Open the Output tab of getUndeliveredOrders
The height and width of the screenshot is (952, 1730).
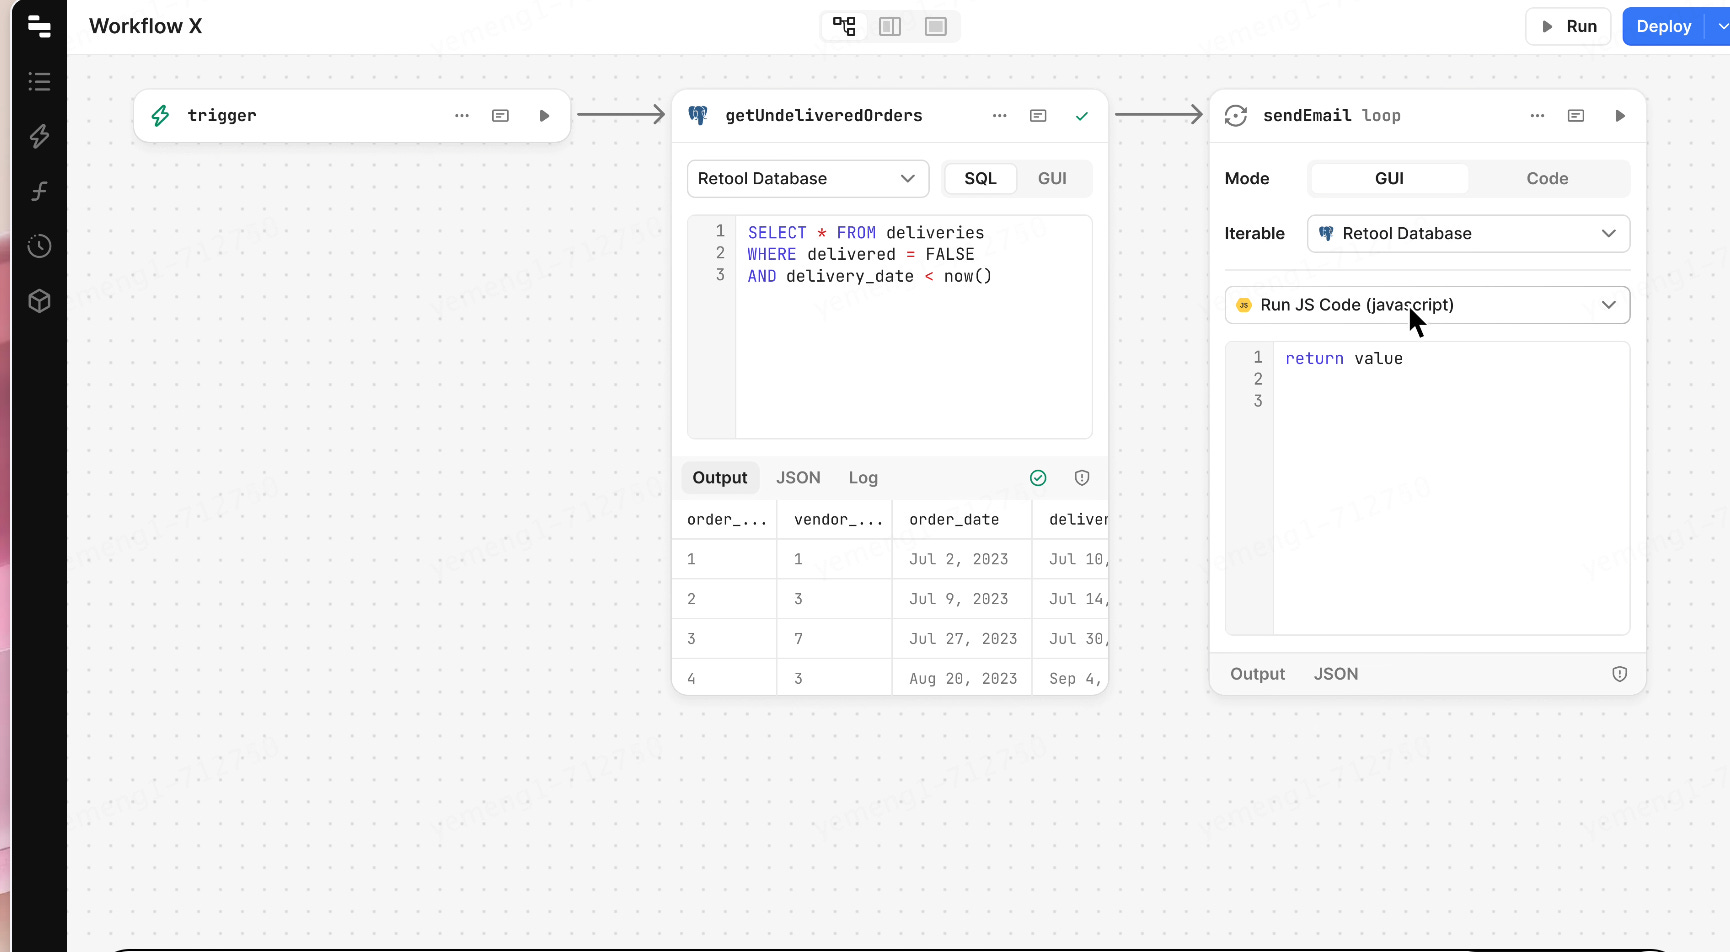(x=720, y=478)
